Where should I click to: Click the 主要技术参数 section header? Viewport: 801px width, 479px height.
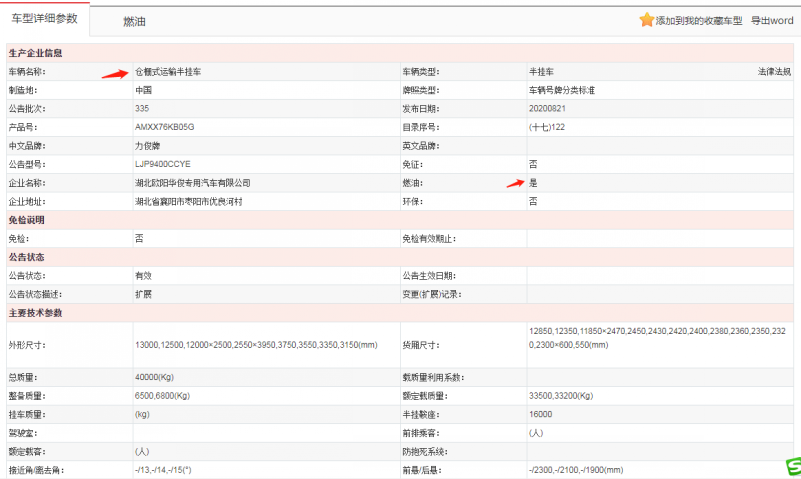(36, 313)
